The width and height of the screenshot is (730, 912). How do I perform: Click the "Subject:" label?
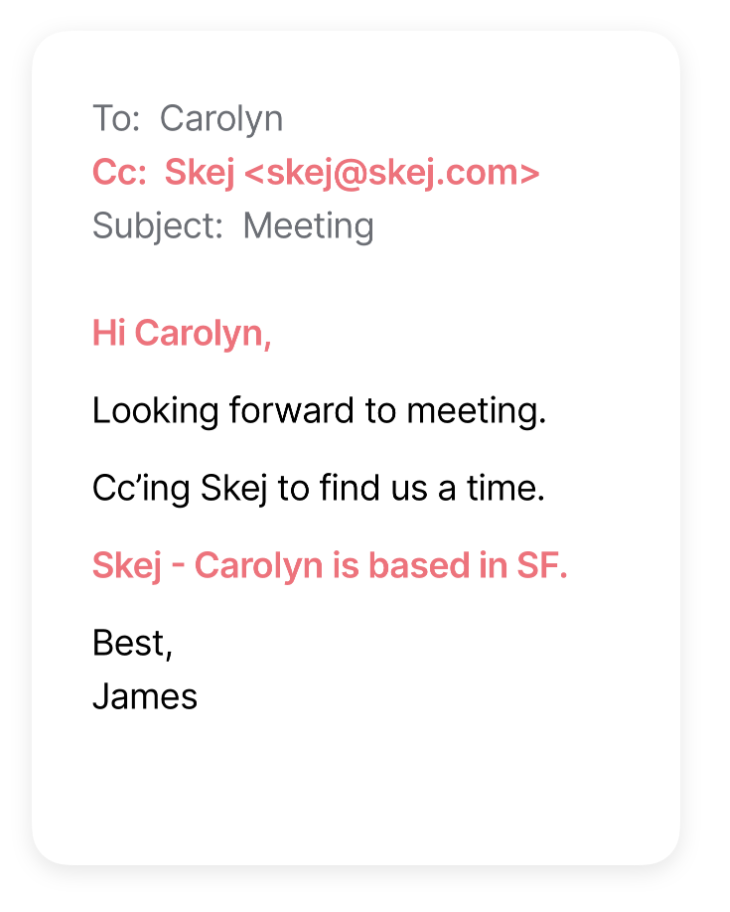[158, 226]
